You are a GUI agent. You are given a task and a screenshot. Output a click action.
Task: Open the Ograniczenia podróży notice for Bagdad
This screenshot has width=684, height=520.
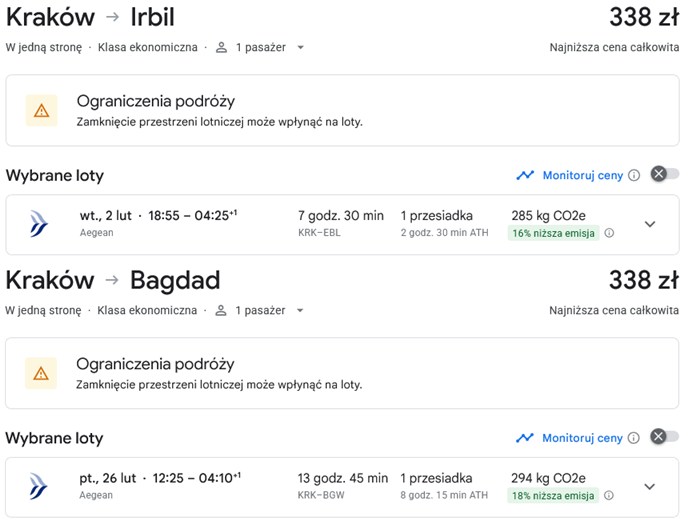click(x=342, y=373)
